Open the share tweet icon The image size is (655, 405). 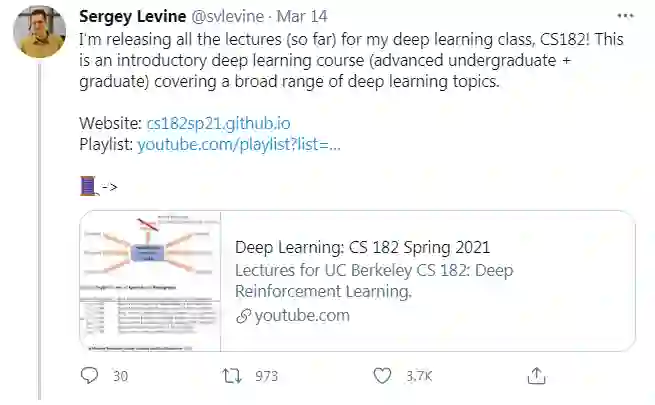(536, 376)
